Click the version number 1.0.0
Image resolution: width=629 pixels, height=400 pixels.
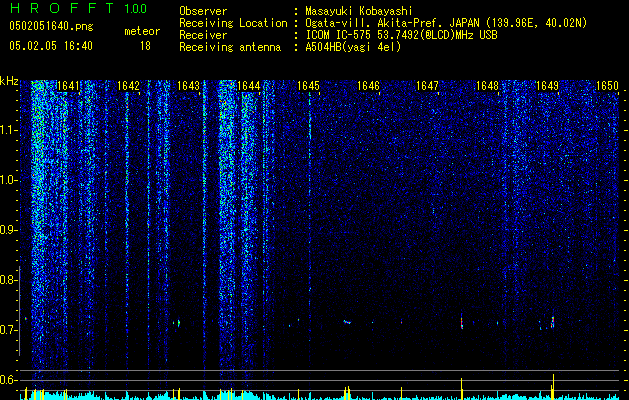(136, 9)
